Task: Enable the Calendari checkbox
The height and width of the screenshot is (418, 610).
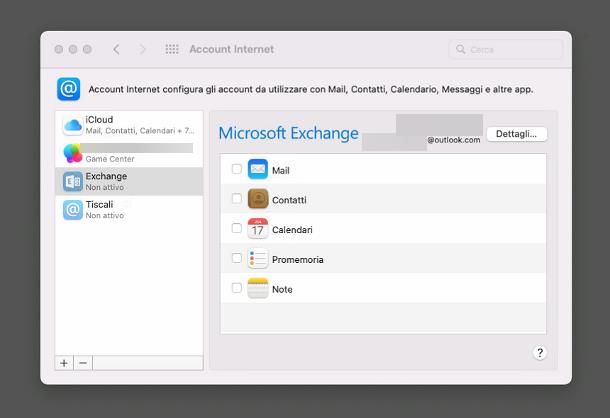Action: click(237, 228)
